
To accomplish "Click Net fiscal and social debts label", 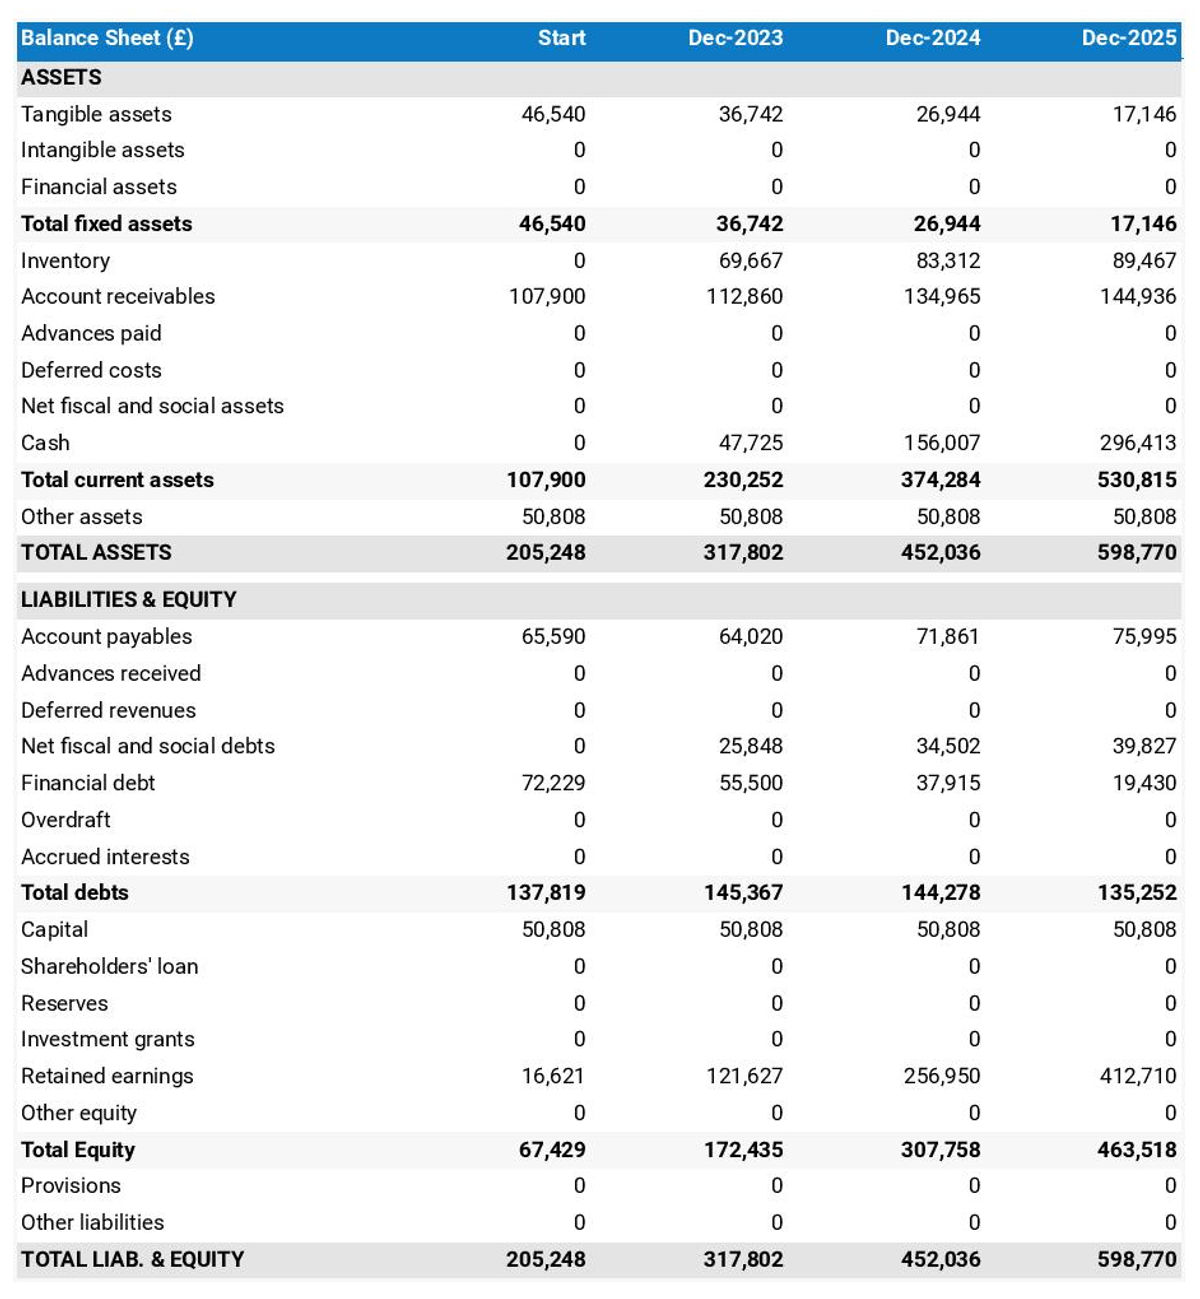I will (x=148, y=747).
